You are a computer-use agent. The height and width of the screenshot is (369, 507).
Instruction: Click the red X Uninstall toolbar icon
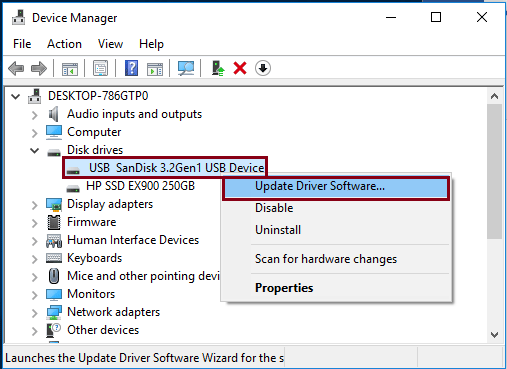point(240,68)
